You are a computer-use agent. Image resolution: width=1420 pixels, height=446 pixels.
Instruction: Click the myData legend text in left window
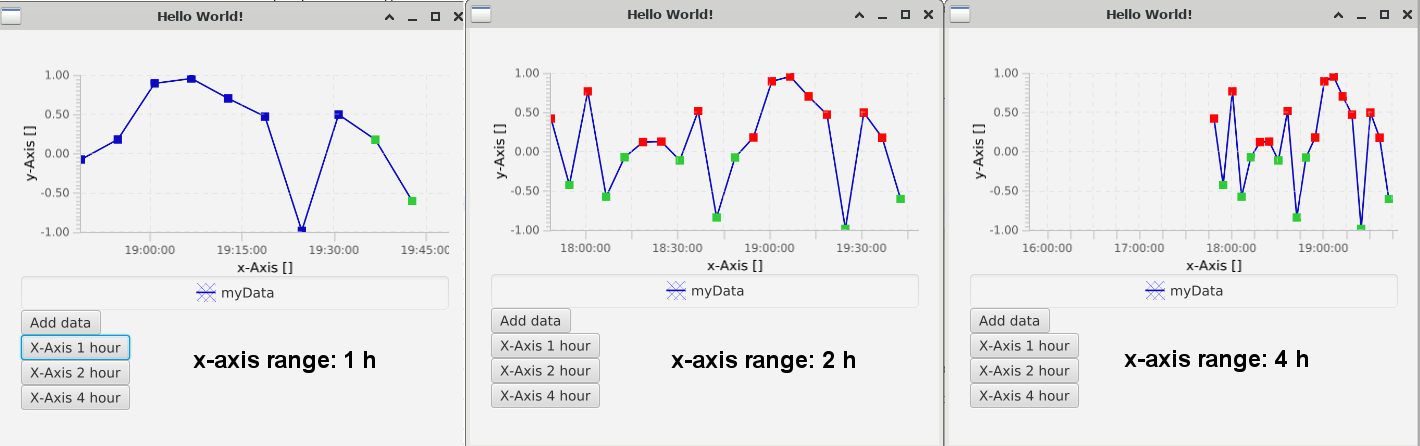[248, 293]
